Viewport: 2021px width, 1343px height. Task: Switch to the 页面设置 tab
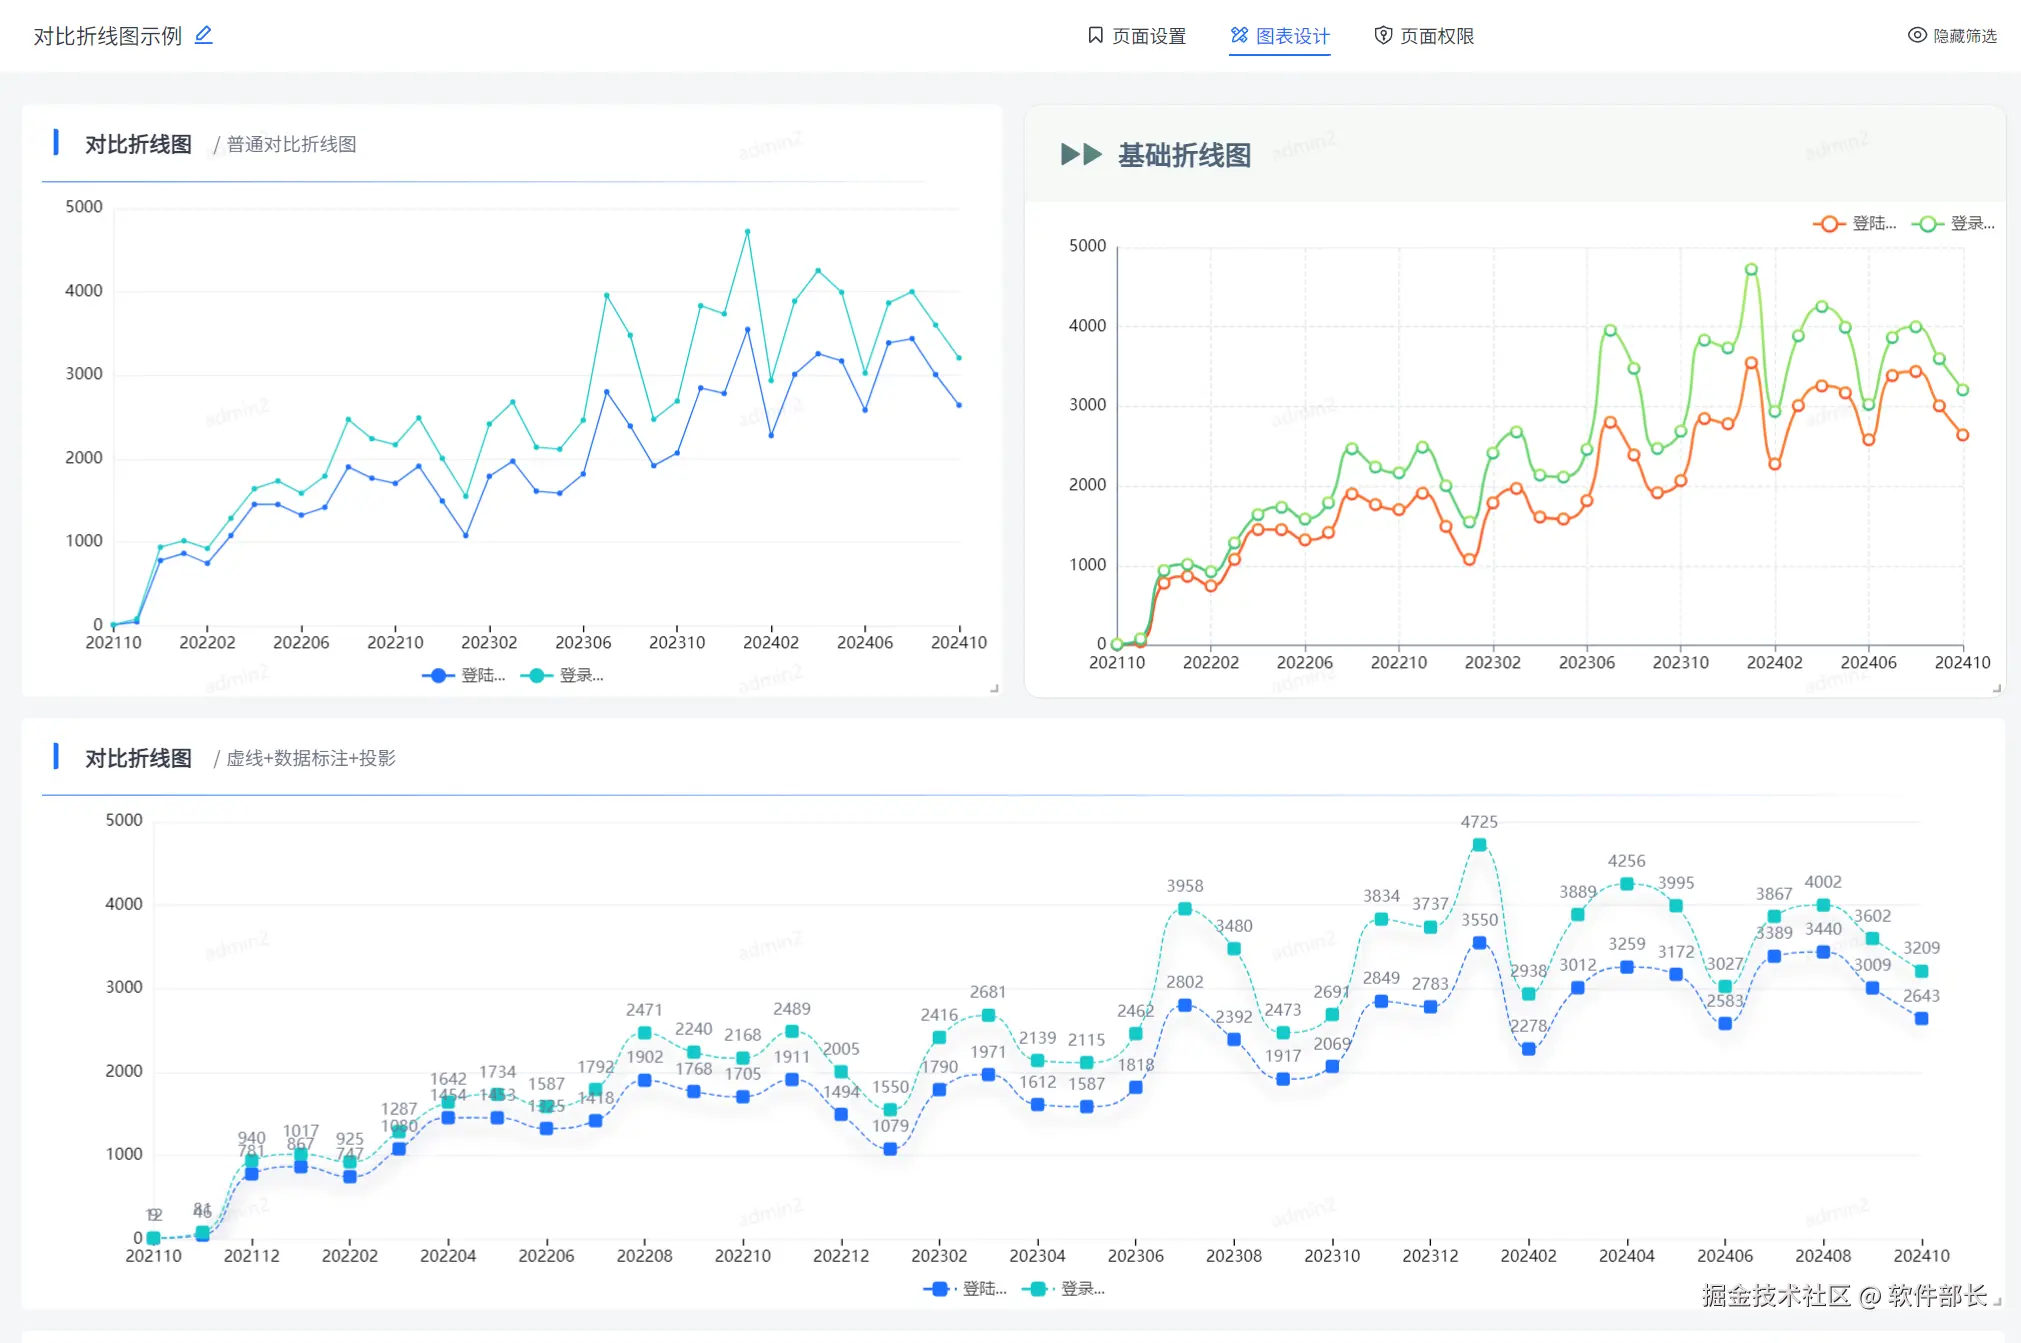click(x=1136, y=36)
